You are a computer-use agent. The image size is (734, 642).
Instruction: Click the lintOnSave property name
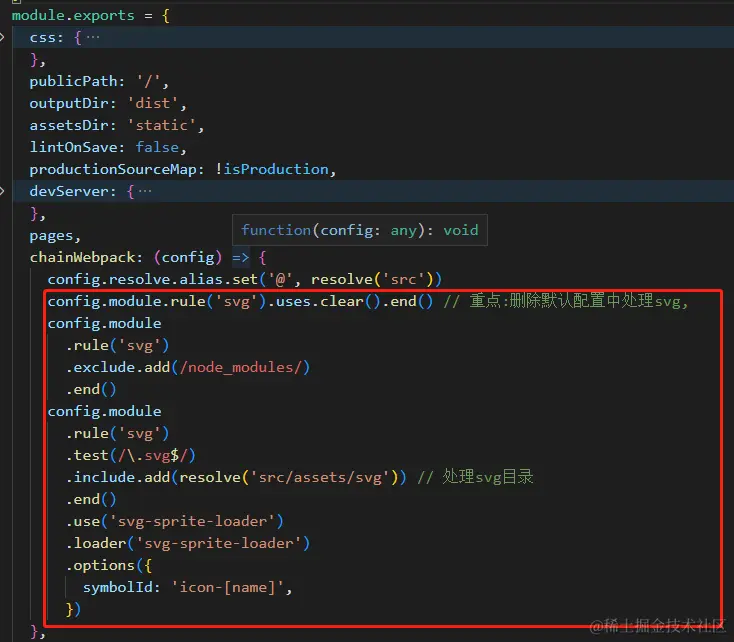(73, 147)
